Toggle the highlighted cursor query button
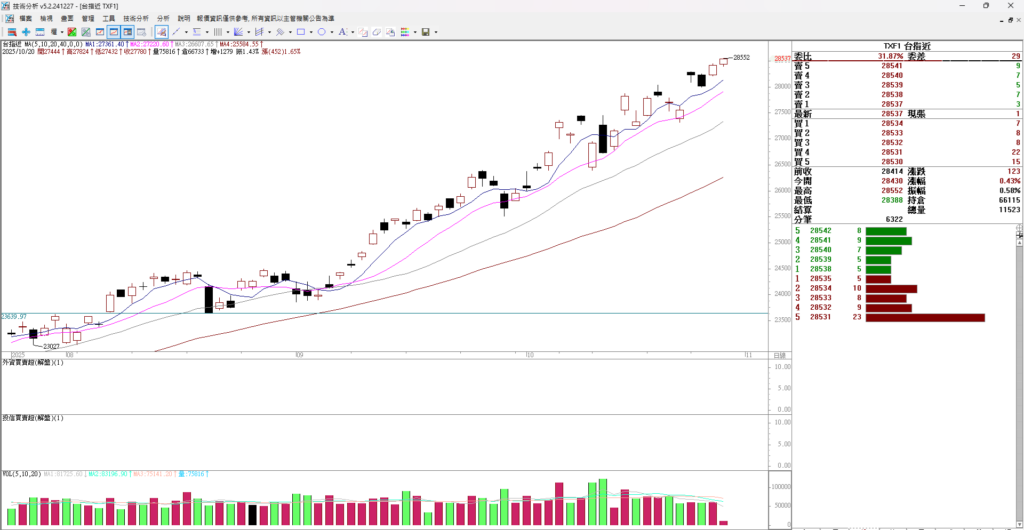The width and height of the screenshot is (1024, 530). [x=161, y=32]
